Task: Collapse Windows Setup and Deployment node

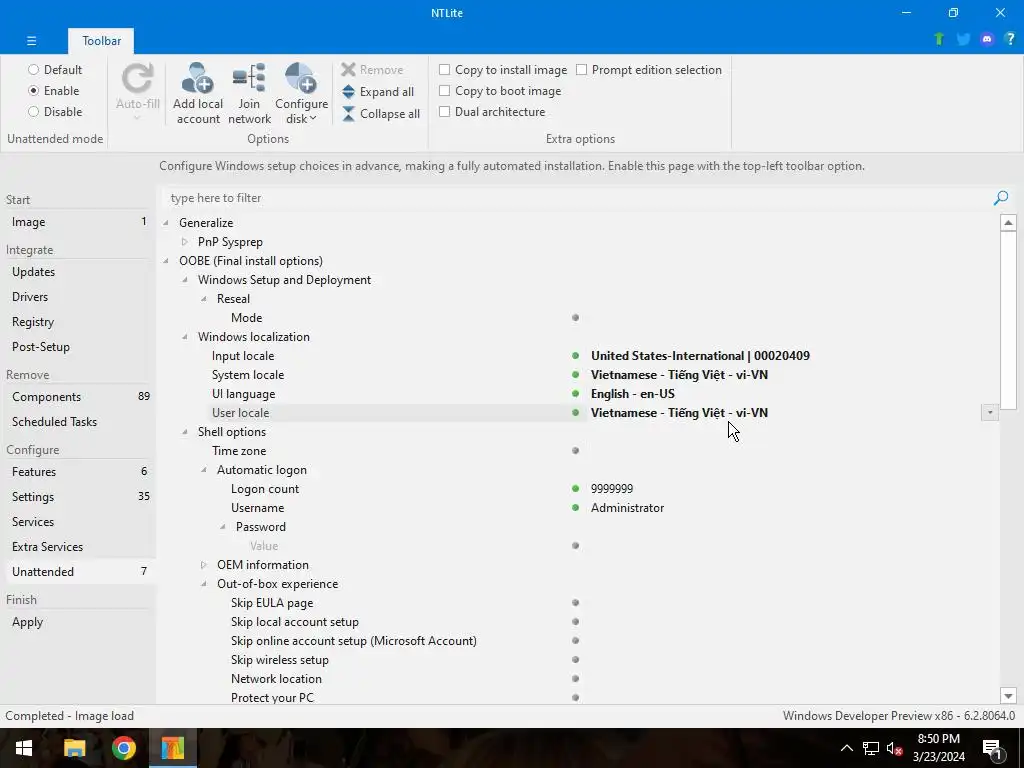Action: point(185,280)
